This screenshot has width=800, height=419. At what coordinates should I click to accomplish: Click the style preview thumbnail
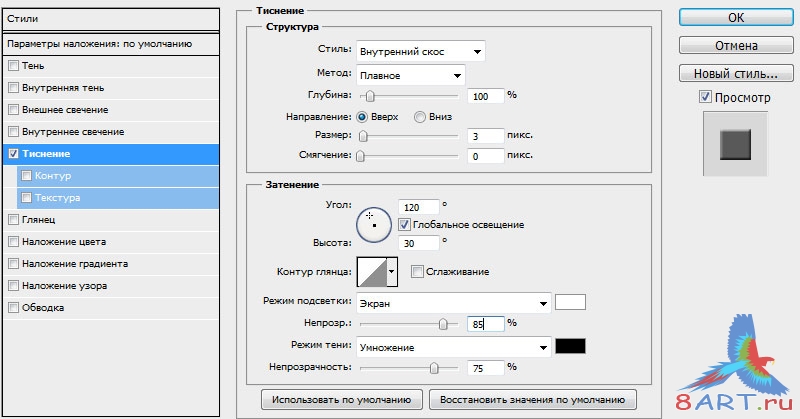pyautogui.click(x=735, y=144)
